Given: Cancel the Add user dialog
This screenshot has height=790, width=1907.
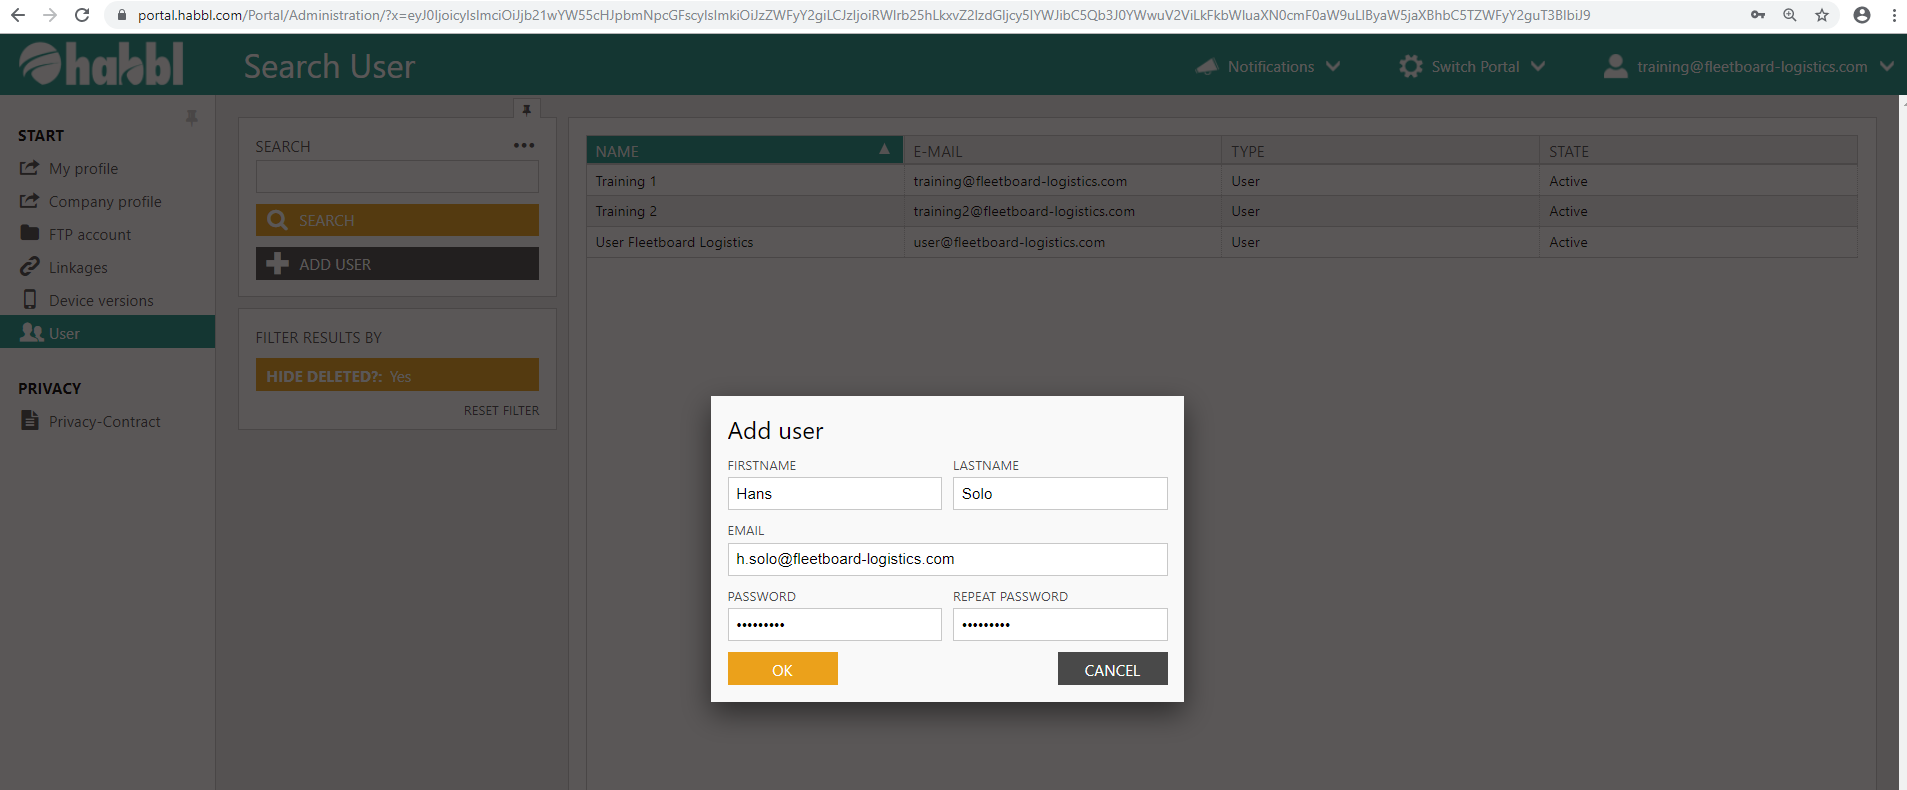Looking at the screenshot, I should pos(1112,670).
